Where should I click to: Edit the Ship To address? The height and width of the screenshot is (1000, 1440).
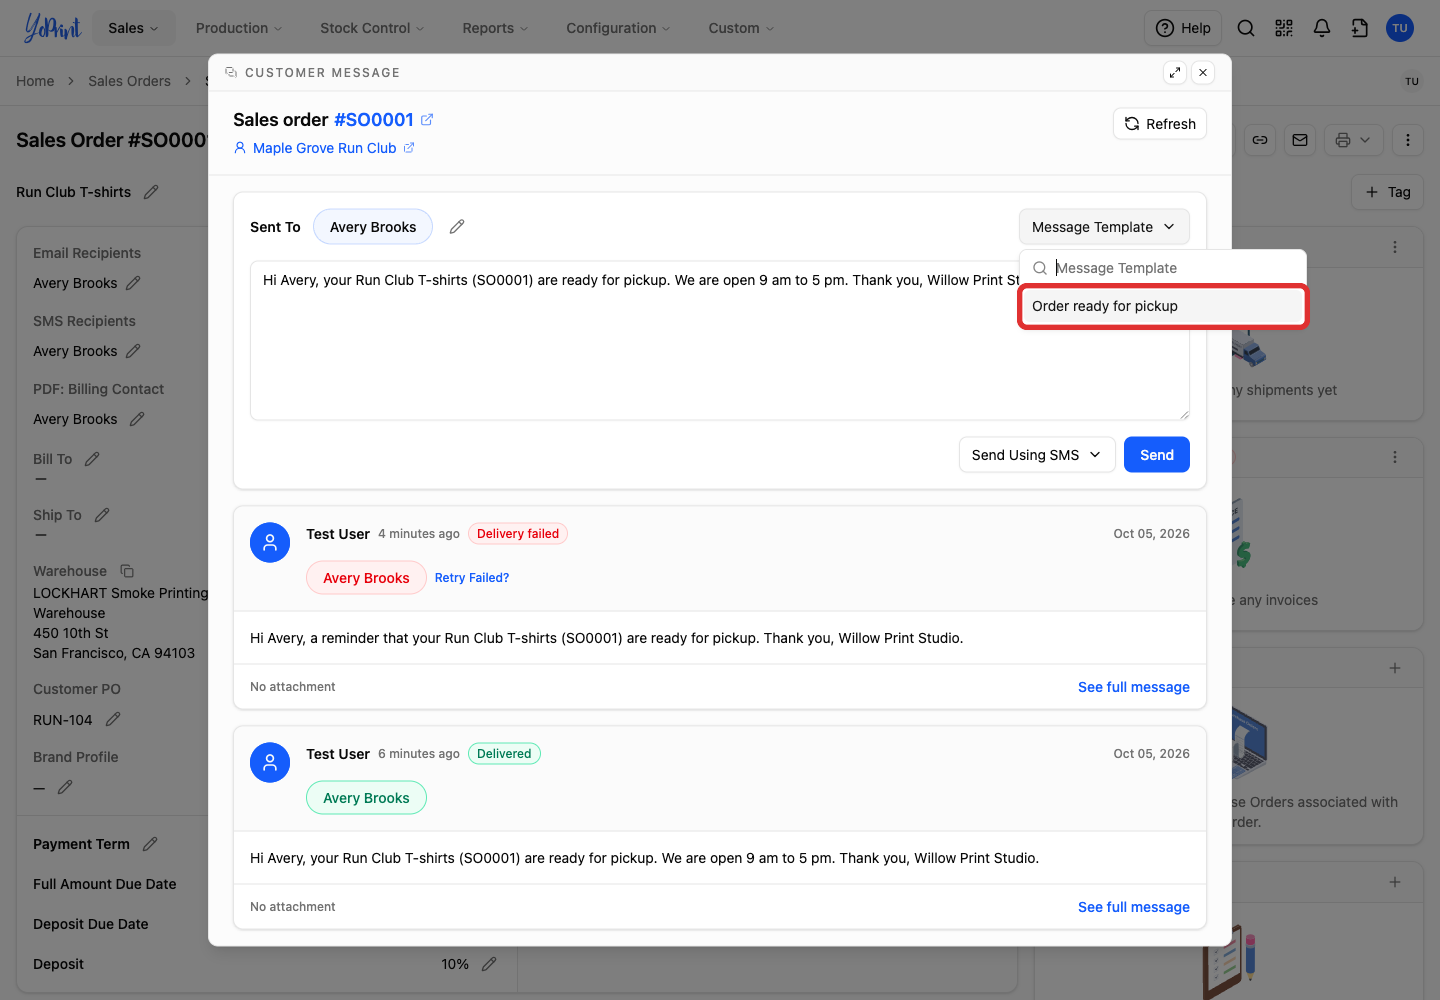[x=102, y=515]
